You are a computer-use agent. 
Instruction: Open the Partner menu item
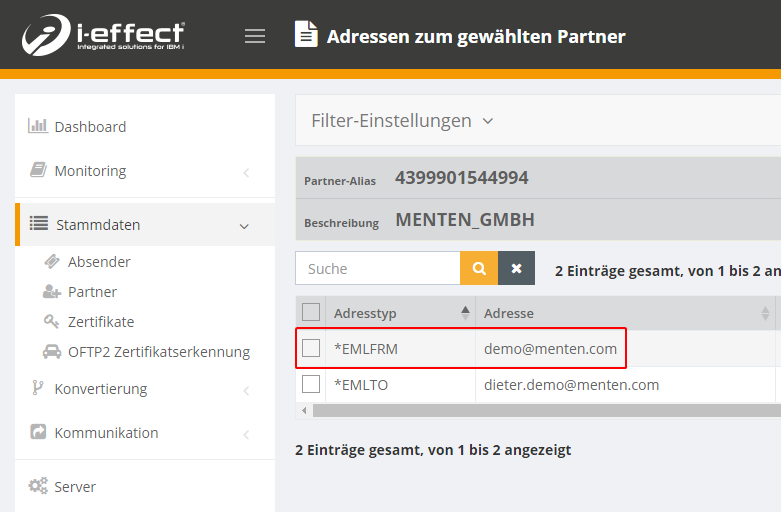click(x=92, y=292)
